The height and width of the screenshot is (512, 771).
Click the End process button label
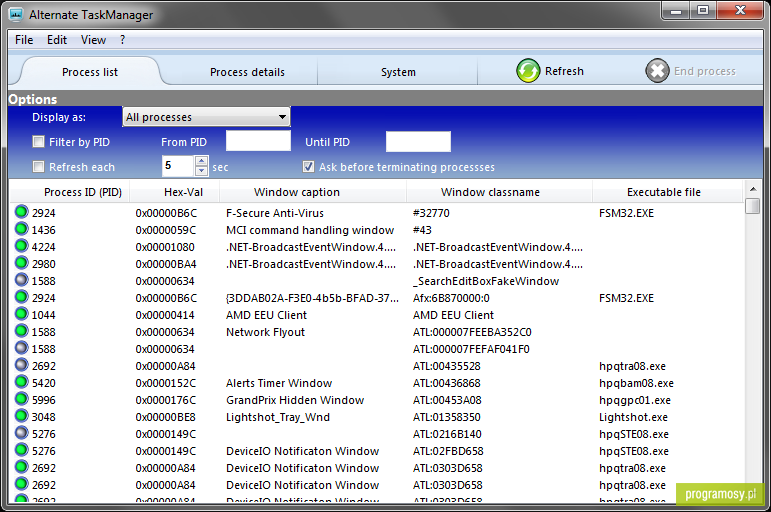[705, 71]
